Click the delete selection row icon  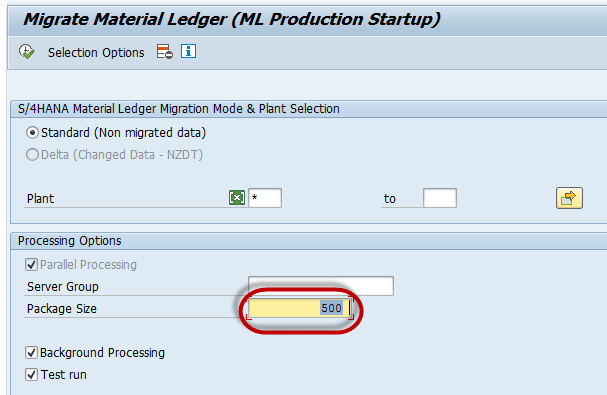point(165,52)
